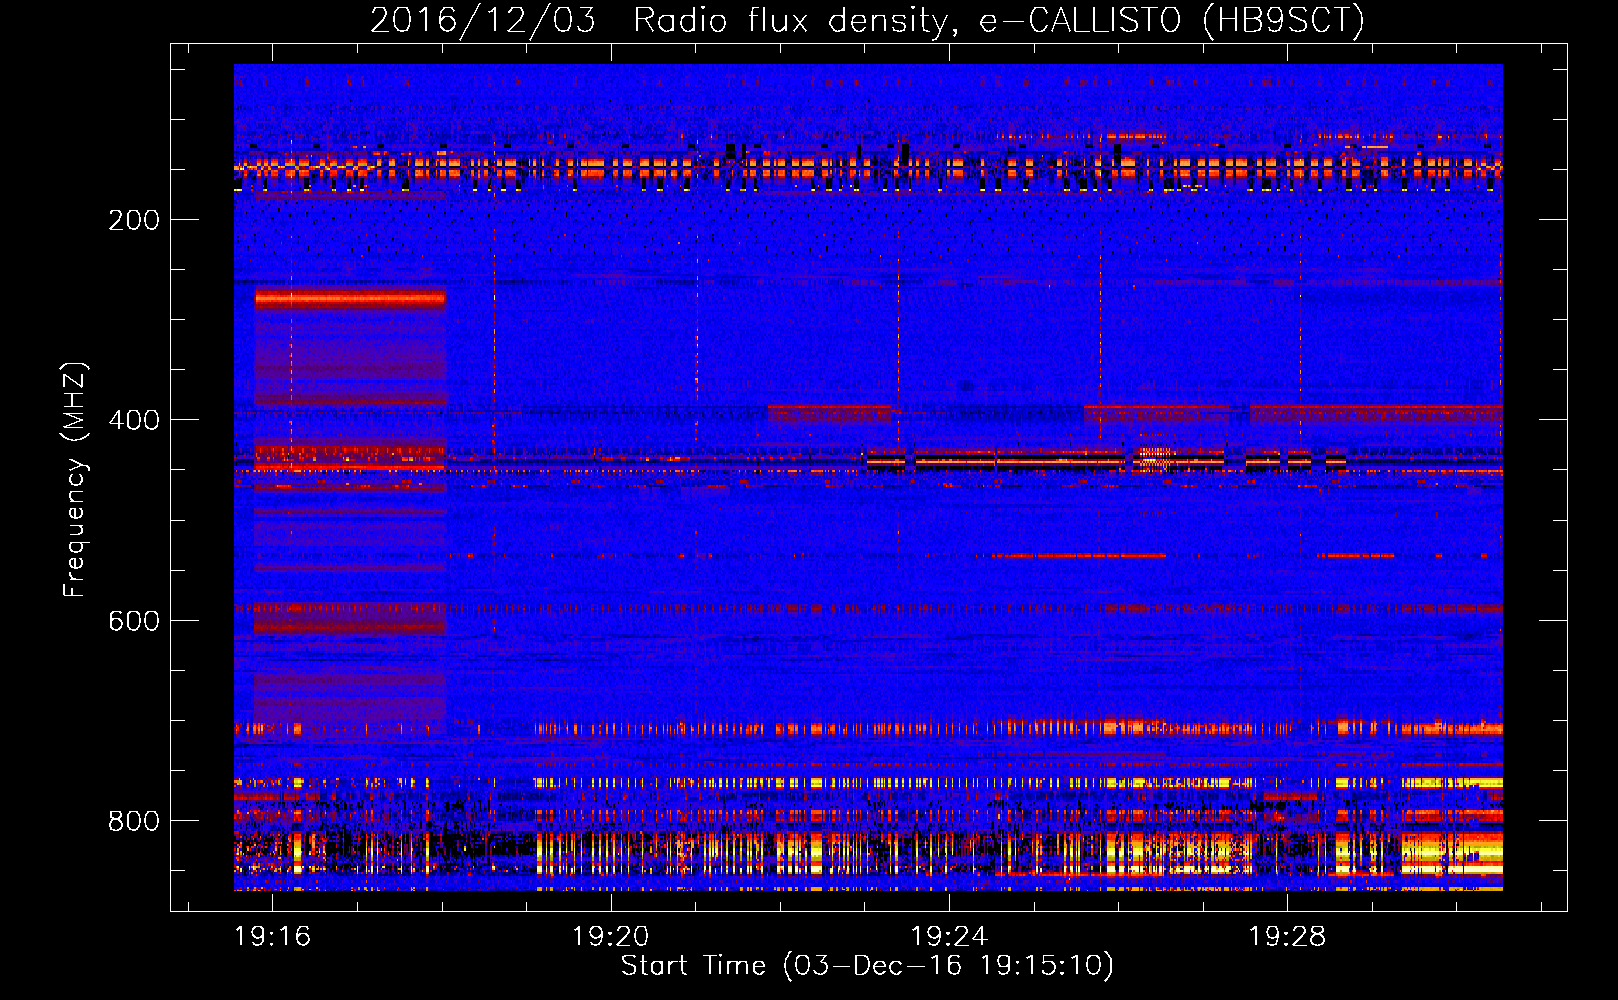Click the "Start Time (03-Dec-16 19:15:10)" axis label
This screenshot has width=1618, height=1000.
tap(867, 966)
